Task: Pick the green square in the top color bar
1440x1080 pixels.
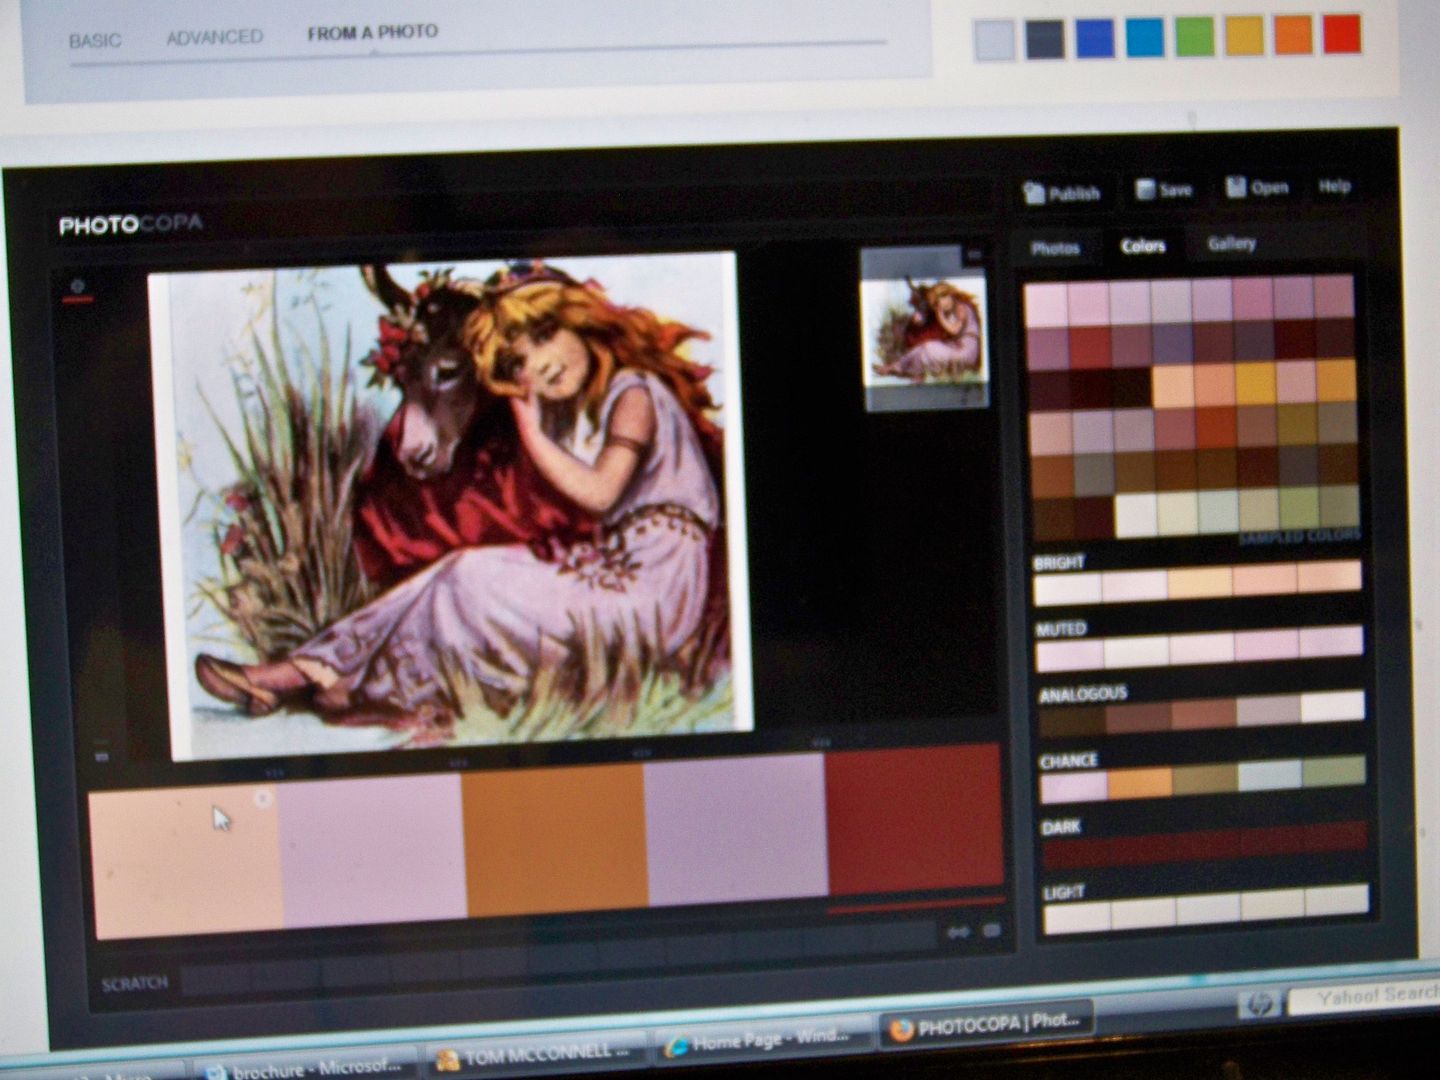Action: [1194, 37]
